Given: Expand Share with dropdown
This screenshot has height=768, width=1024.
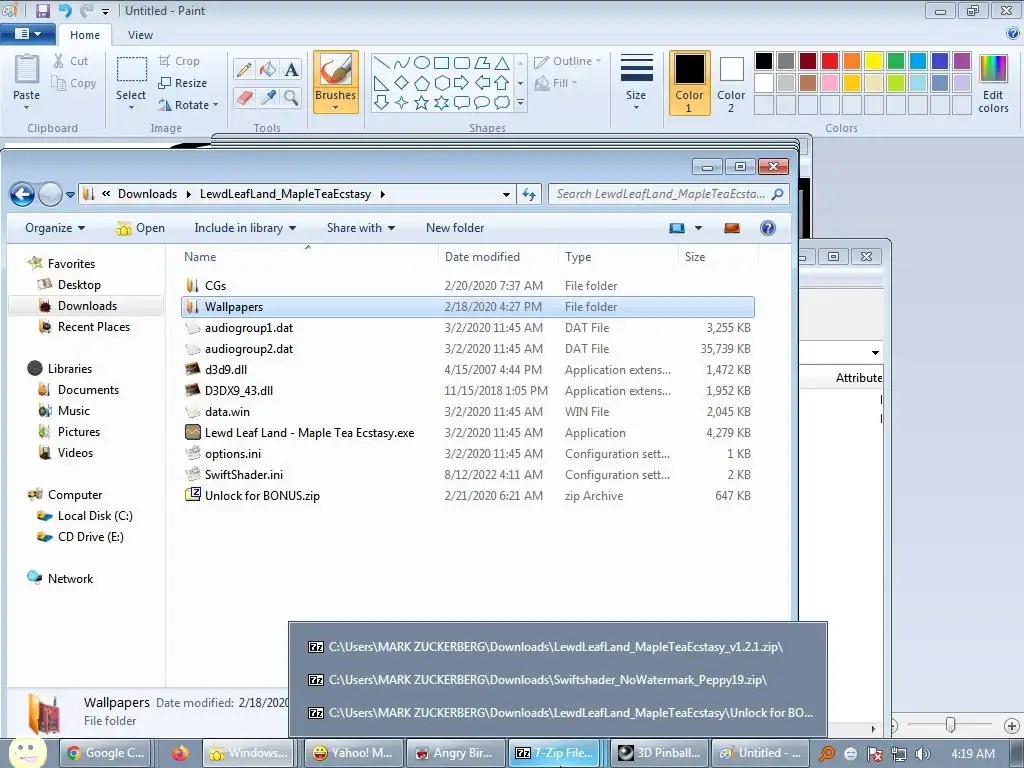Looking at the screenshot, I should (361, 228).
